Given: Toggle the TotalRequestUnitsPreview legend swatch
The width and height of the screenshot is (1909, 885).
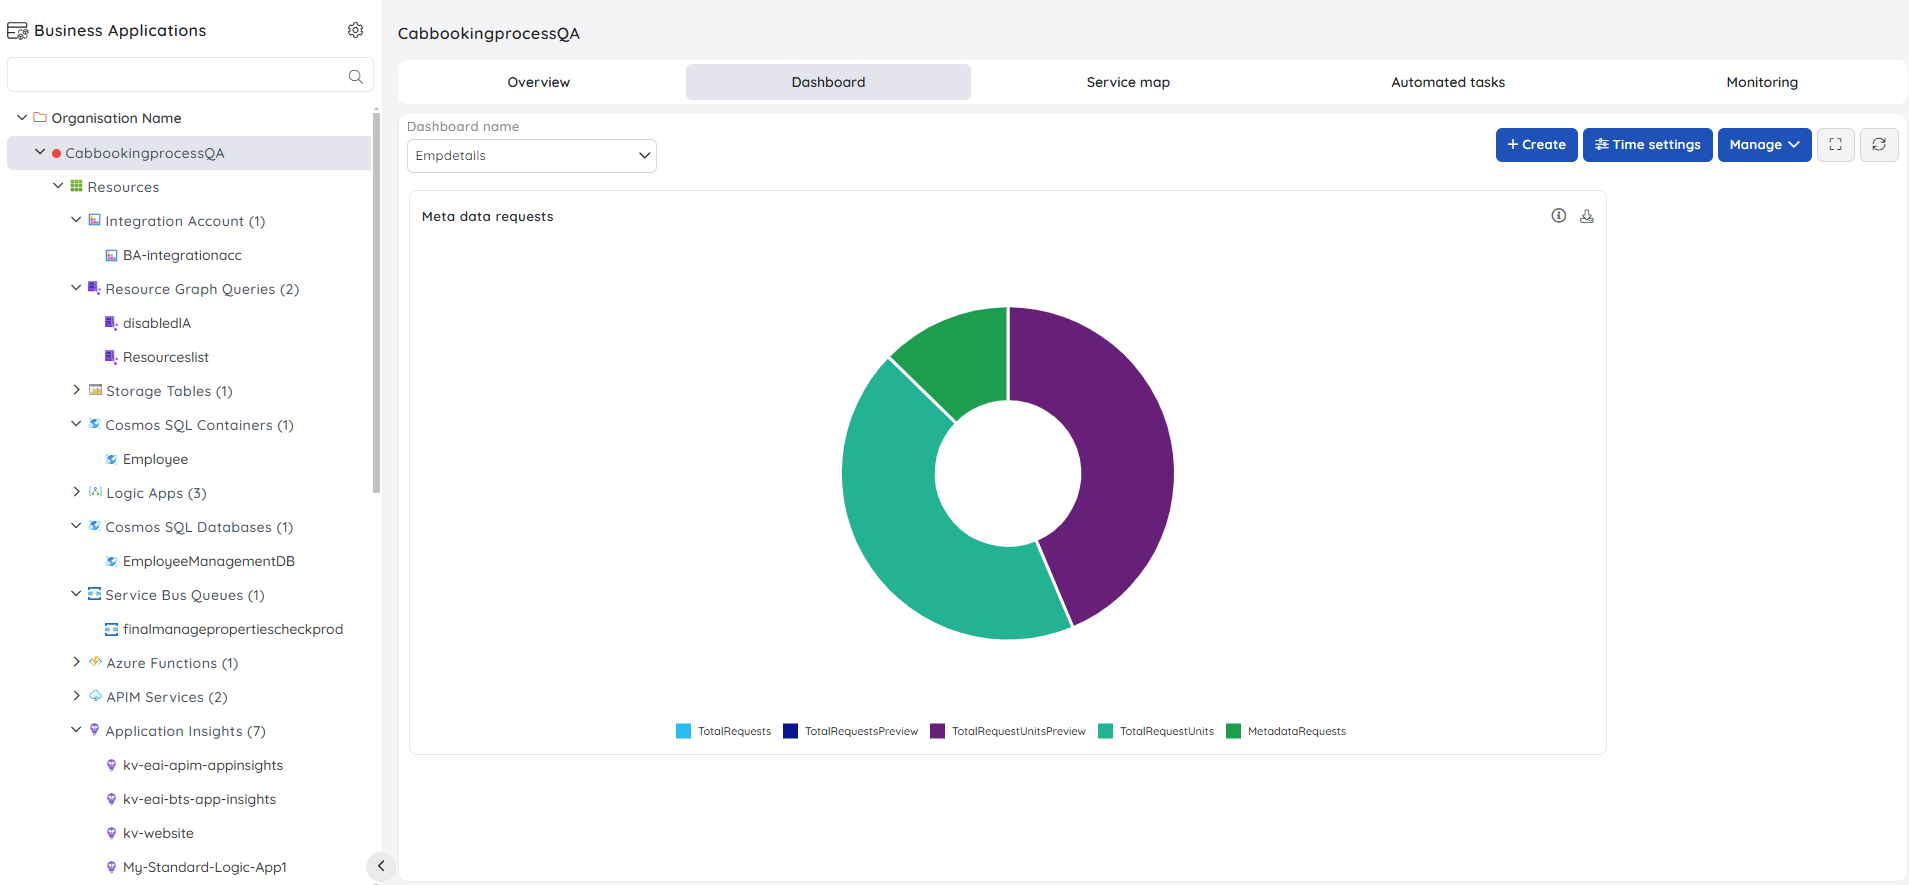Looking at the screenshot, I should pyautogui.click(x=938, y=731).
